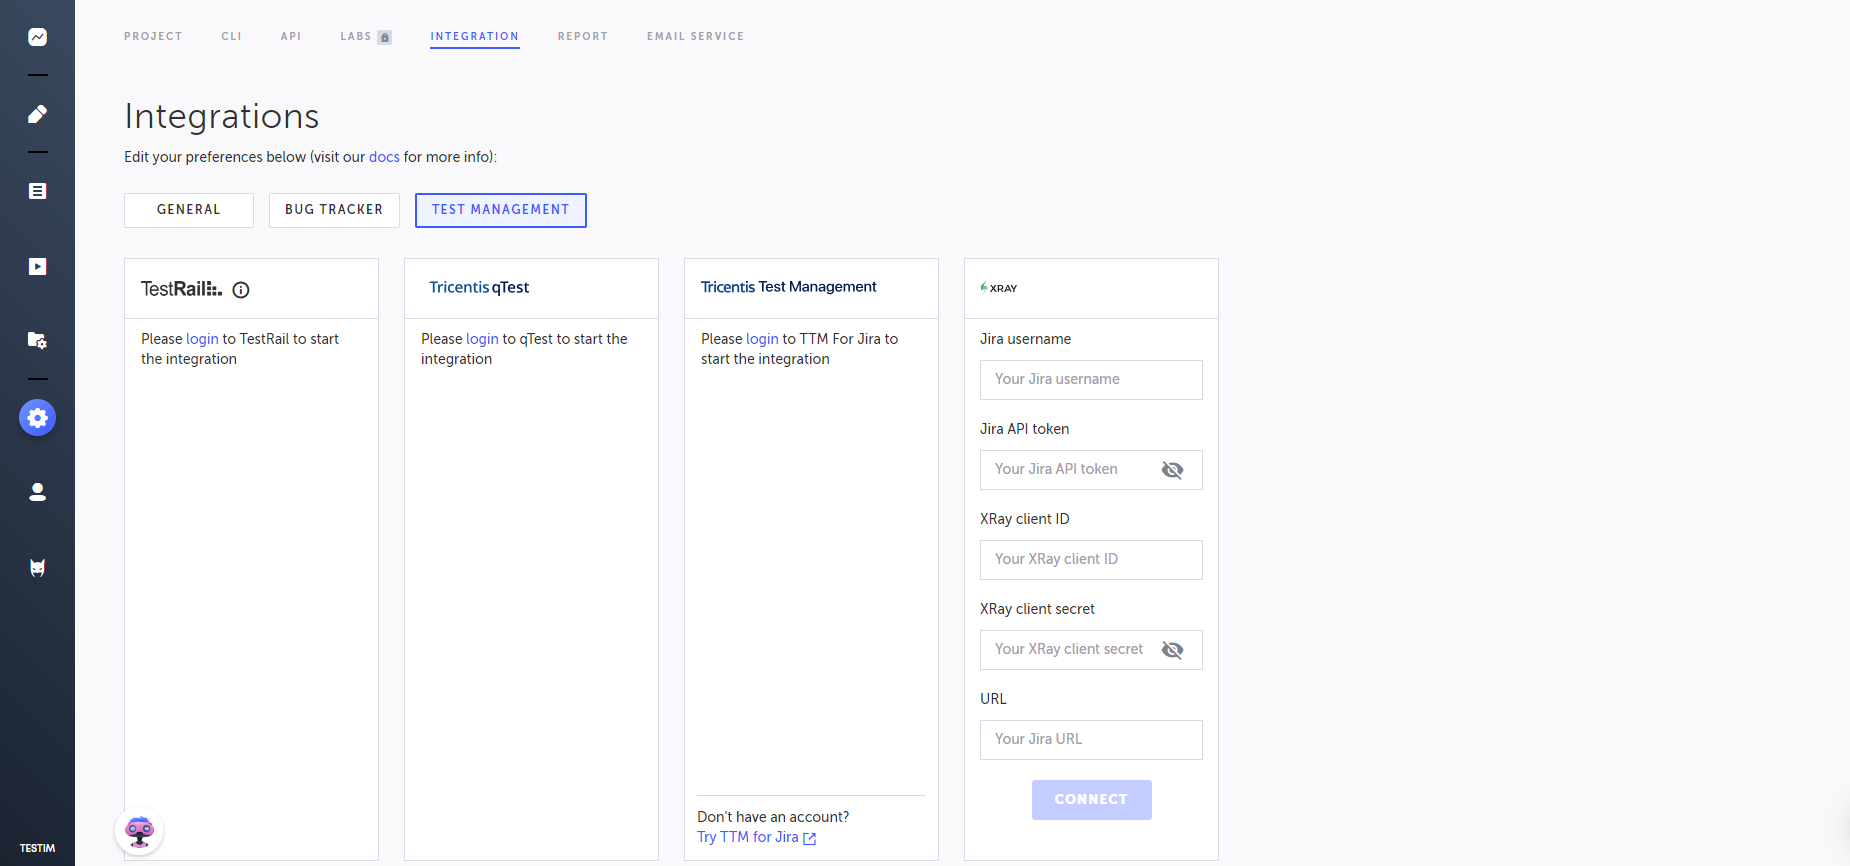Viewport: 1850px width, 866px height.
Task: Select the BUG TRACKER integrations category
Action: 334,210
